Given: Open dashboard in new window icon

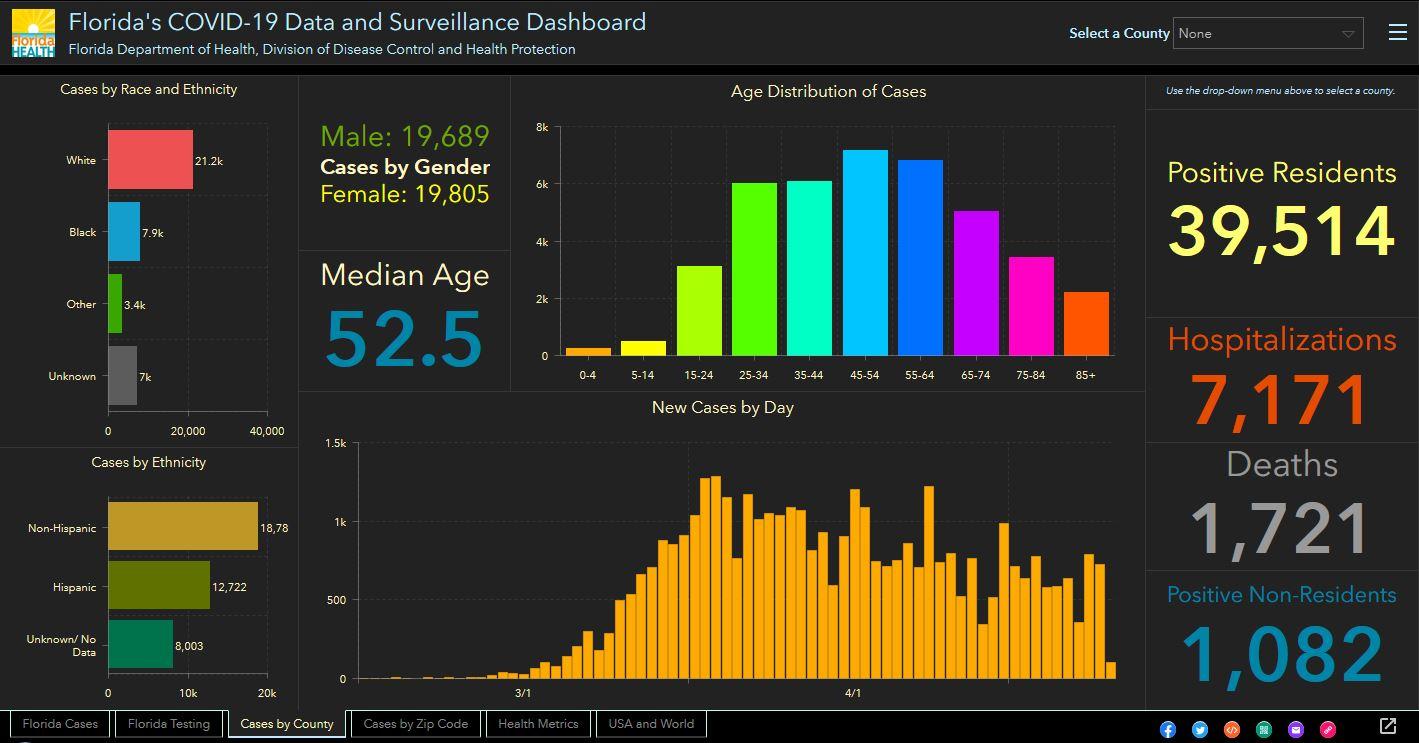Looking at the screenshot, I should click(x=1388, y=726).
